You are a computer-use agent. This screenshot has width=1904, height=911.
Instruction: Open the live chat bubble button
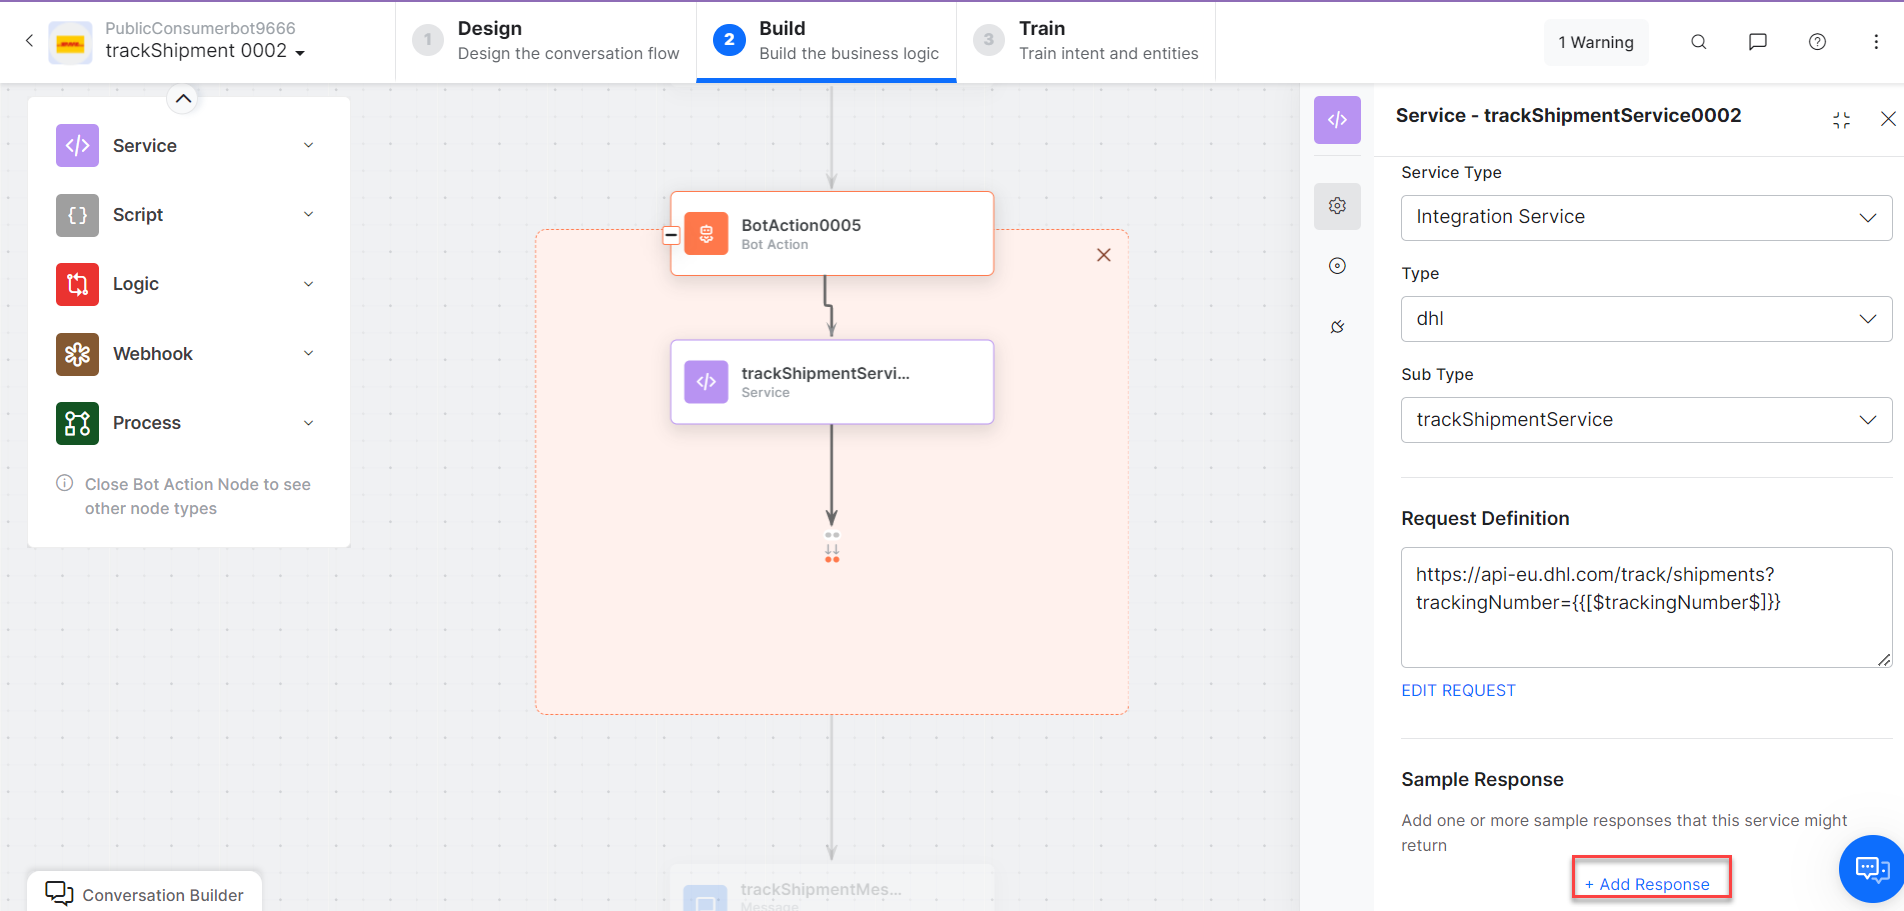(x=1871, y=868)
